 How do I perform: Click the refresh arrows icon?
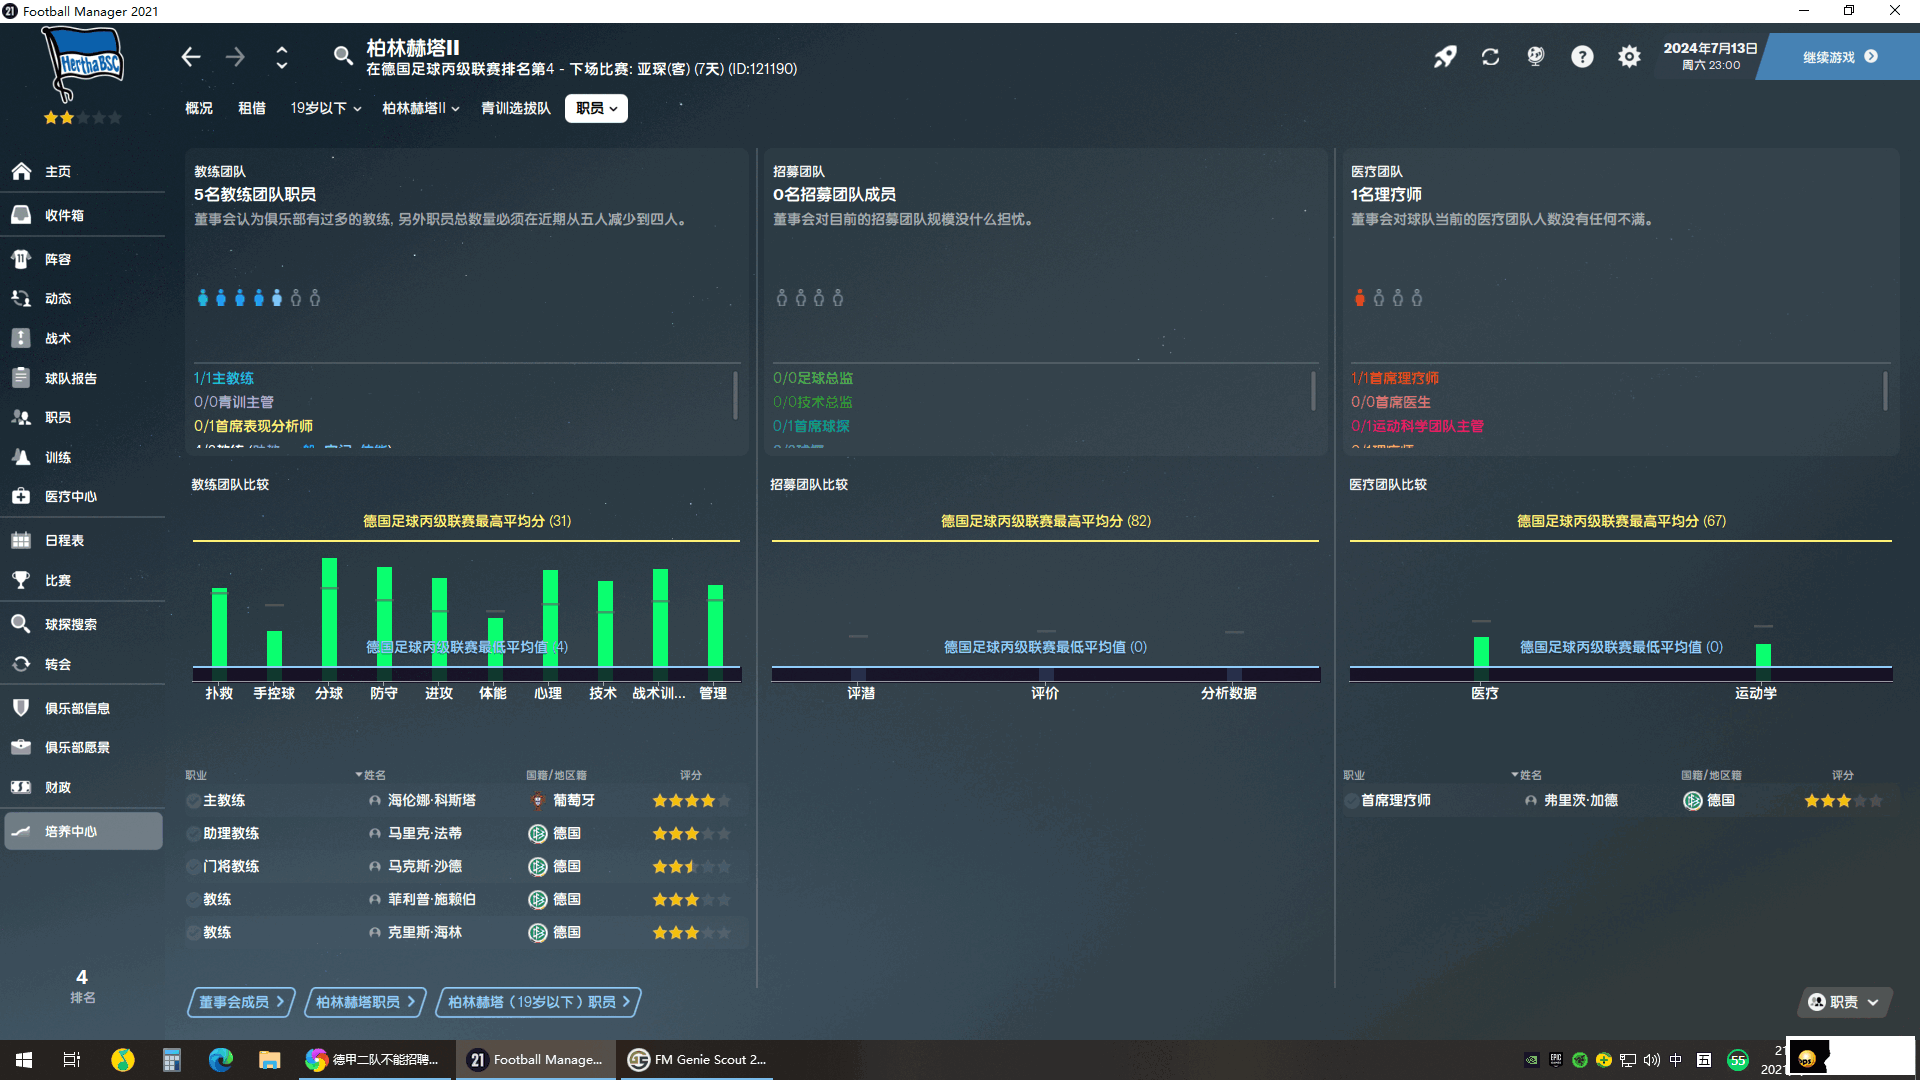click(x=1490, y=57)
